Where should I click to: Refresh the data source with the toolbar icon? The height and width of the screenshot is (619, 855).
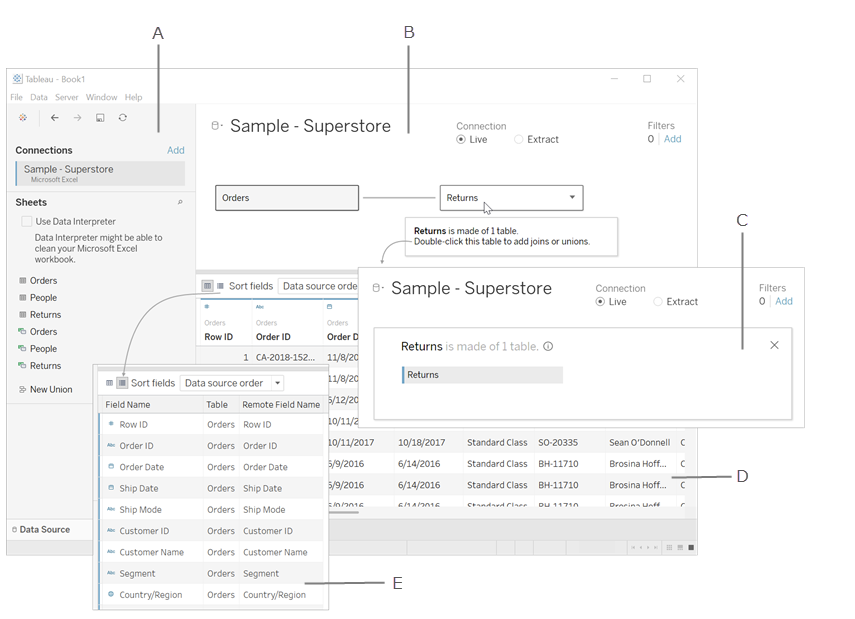[123, 117]
